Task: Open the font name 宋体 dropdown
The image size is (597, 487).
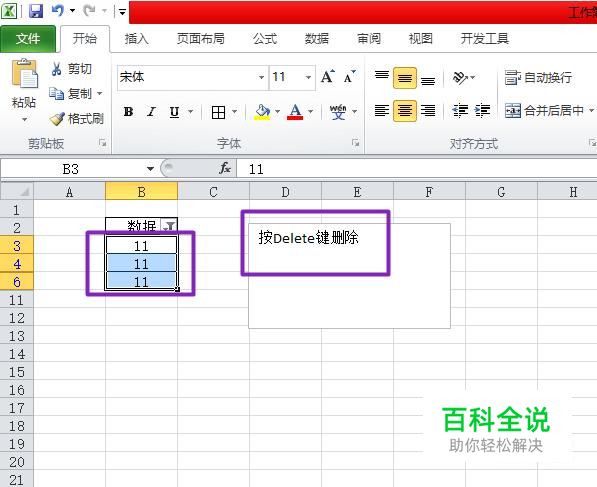Action: (x=261, y=77)
